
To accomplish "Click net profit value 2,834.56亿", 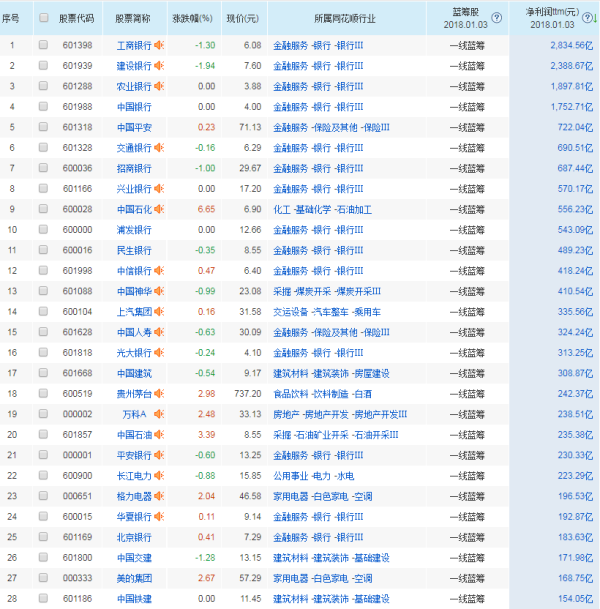I will (572, 45).
